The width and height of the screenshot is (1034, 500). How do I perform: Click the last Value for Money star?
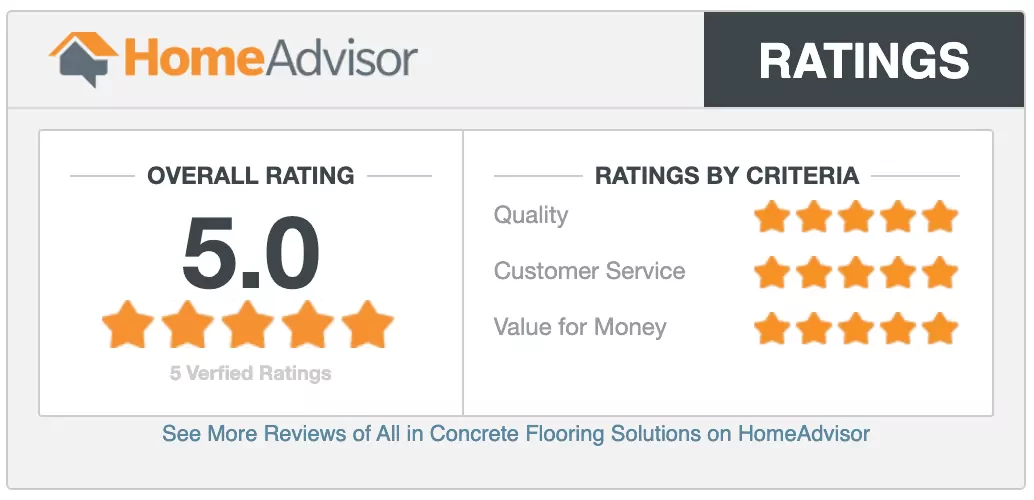[x=940, y=328]
